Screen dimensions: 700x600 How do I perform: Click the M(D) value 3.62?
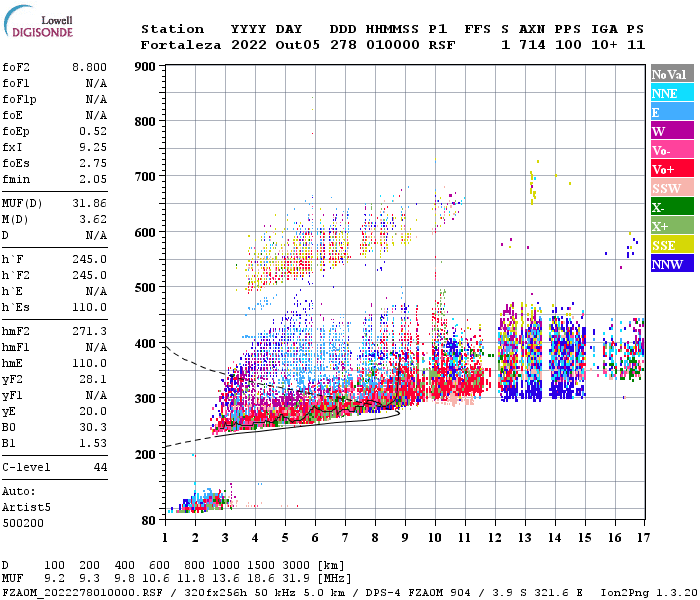93,219
